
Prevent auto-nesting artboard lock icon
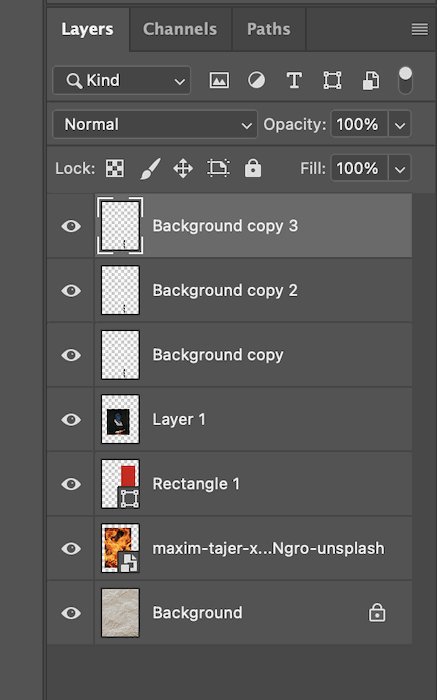click(218, 168)
